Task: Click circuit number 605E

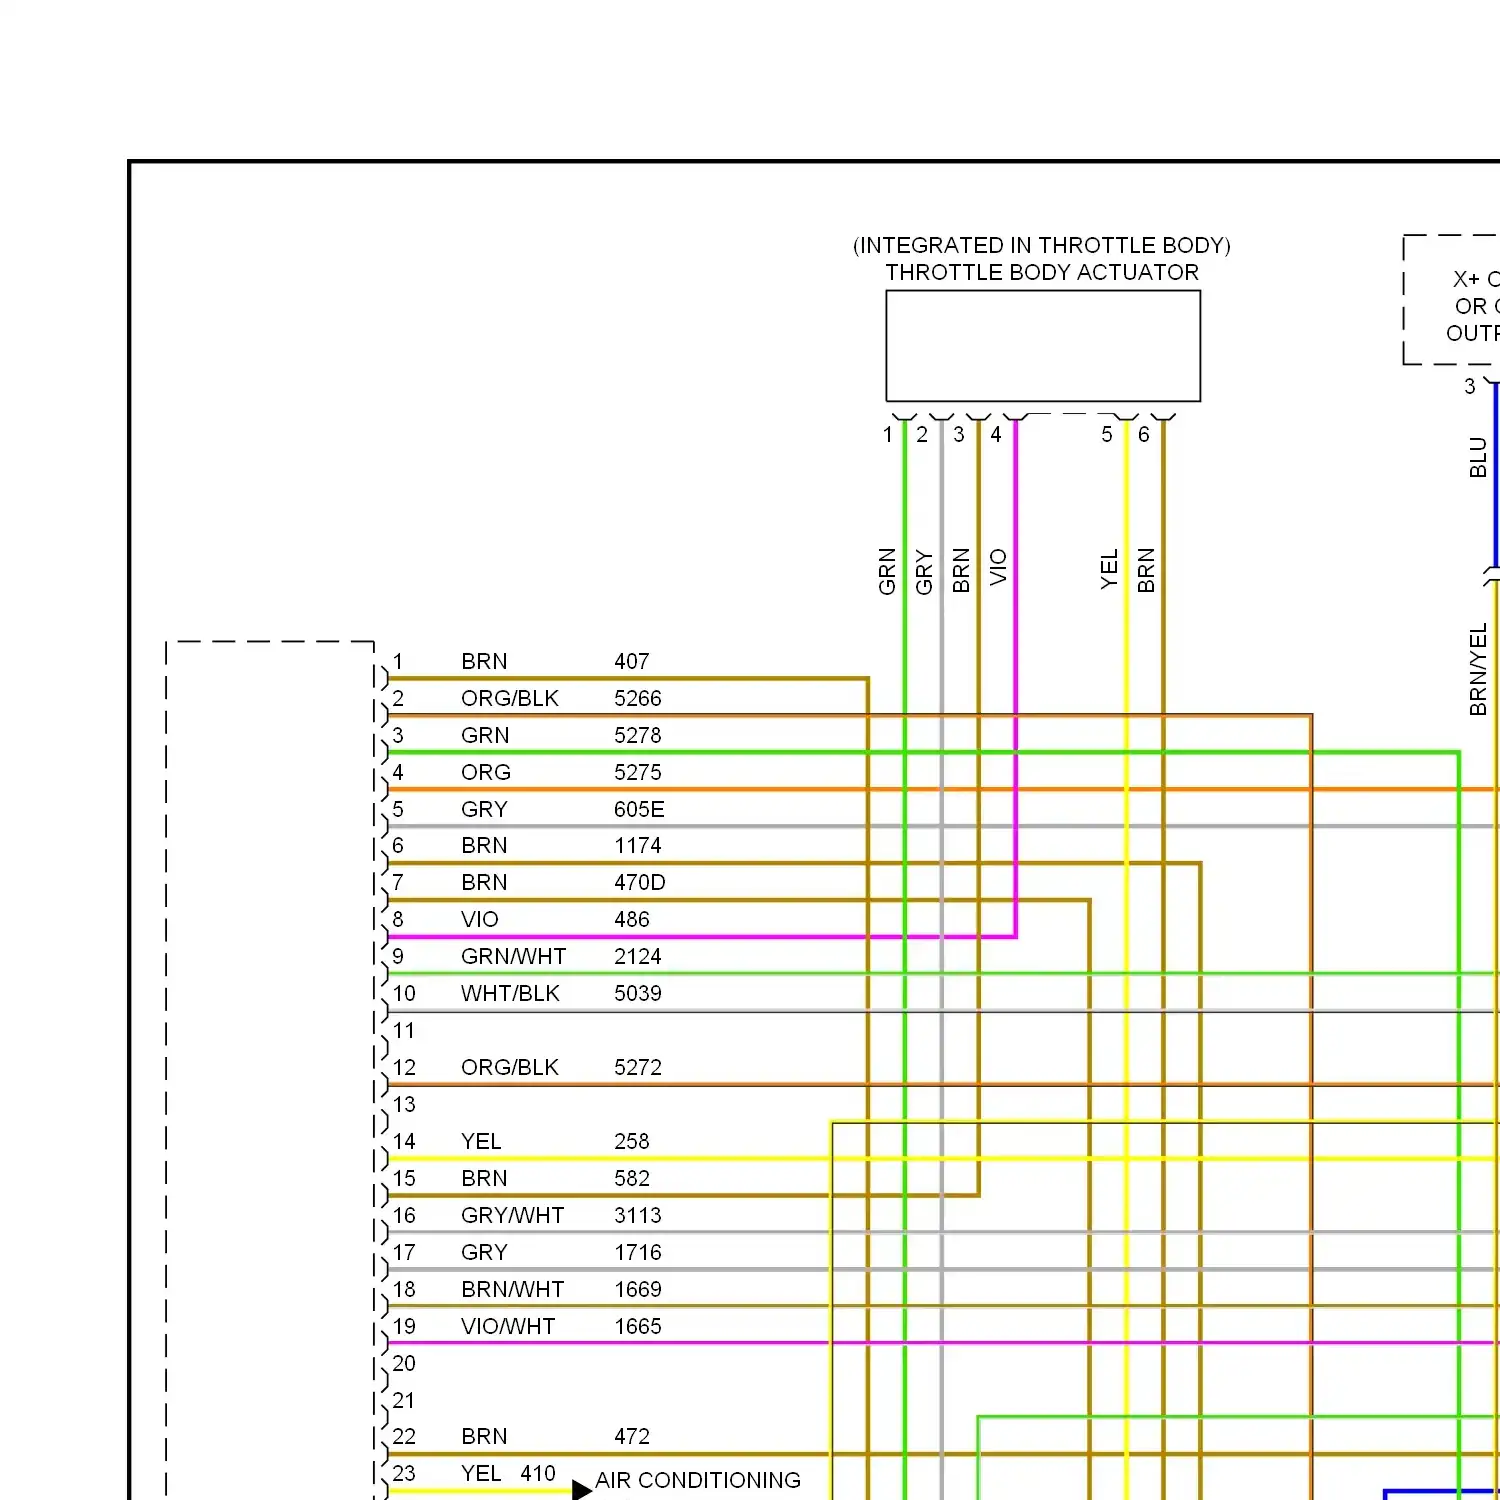Action: coord(639,810)
